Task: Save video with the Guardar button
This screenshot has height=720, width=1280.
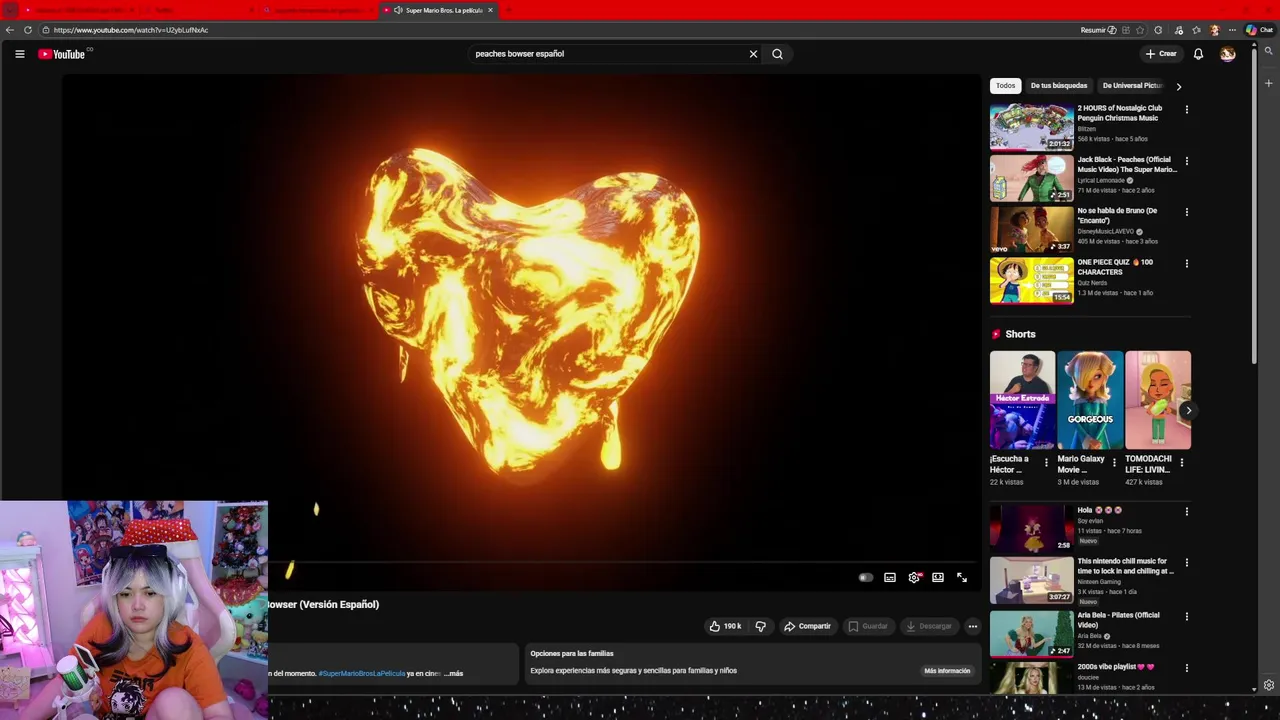Action: [x=868, y=626]
